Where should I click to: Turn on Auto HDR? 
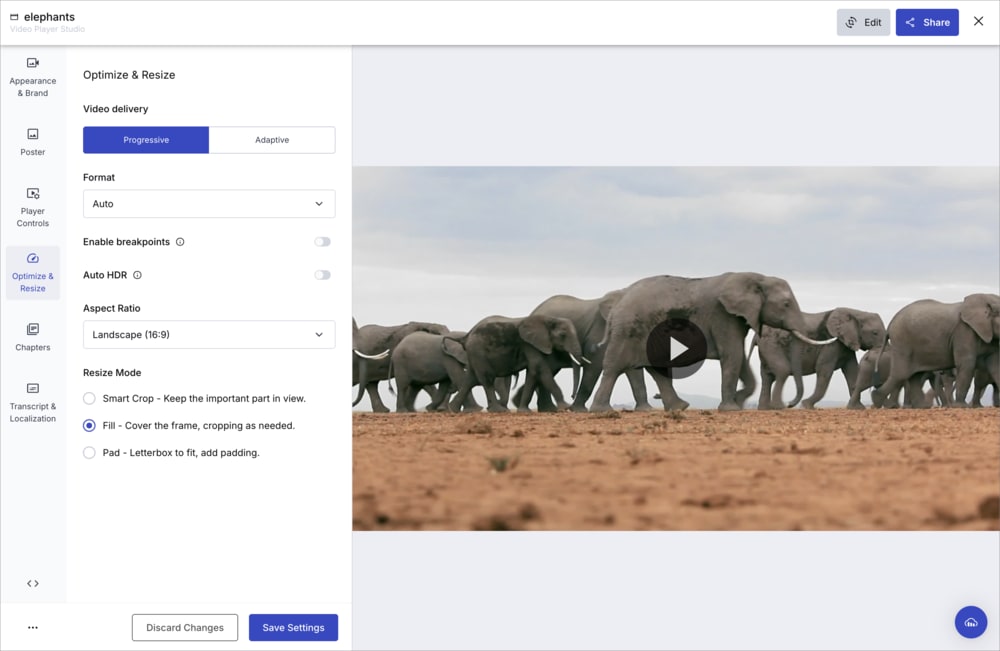coord(322,274)
